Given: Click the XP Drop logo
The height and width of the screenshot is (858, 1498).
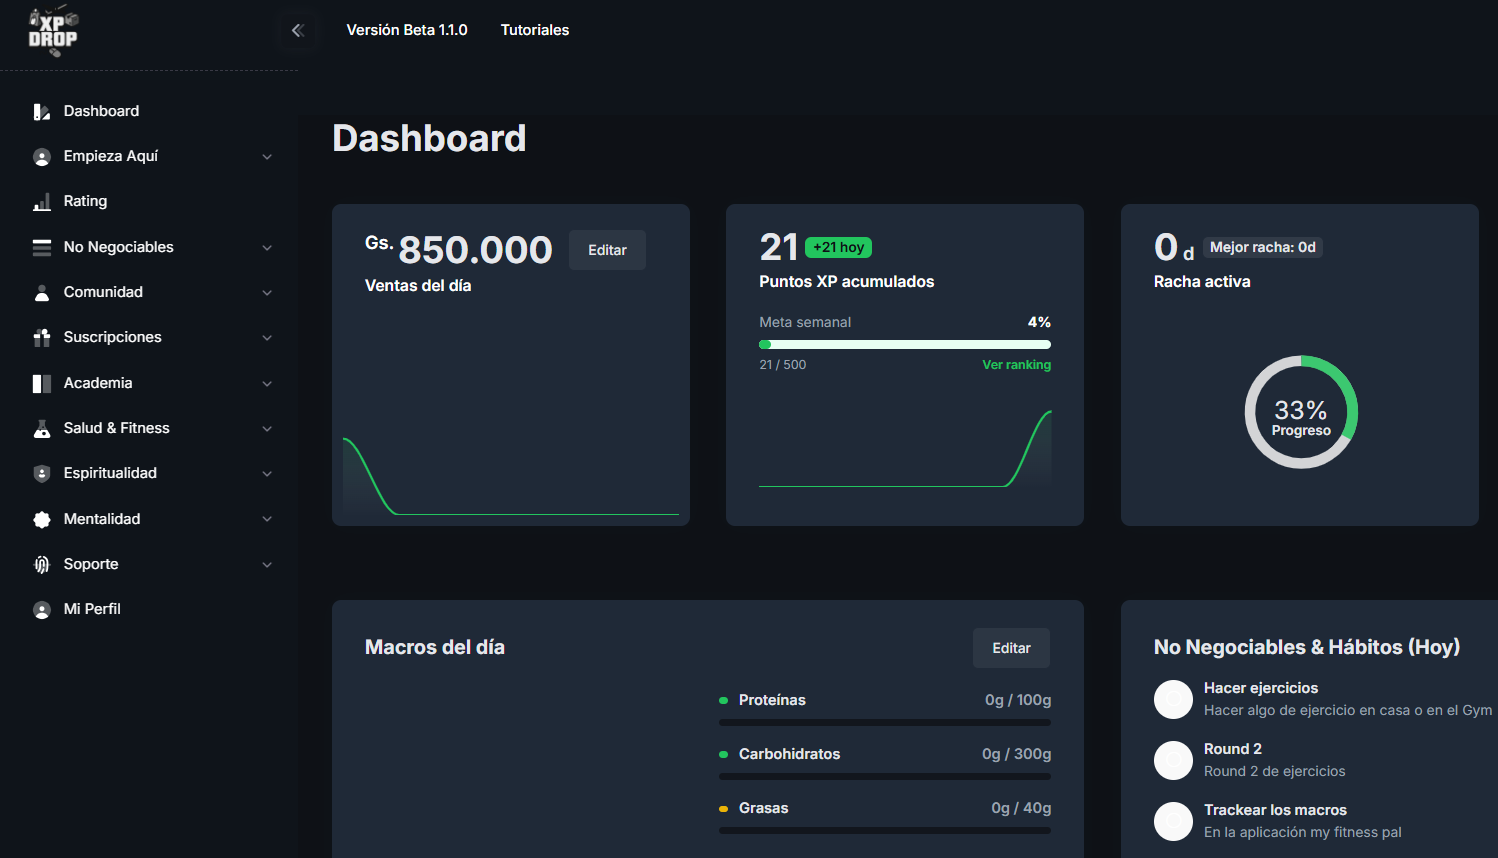Looking at the screenshot, I should click(x=52, y=32).
